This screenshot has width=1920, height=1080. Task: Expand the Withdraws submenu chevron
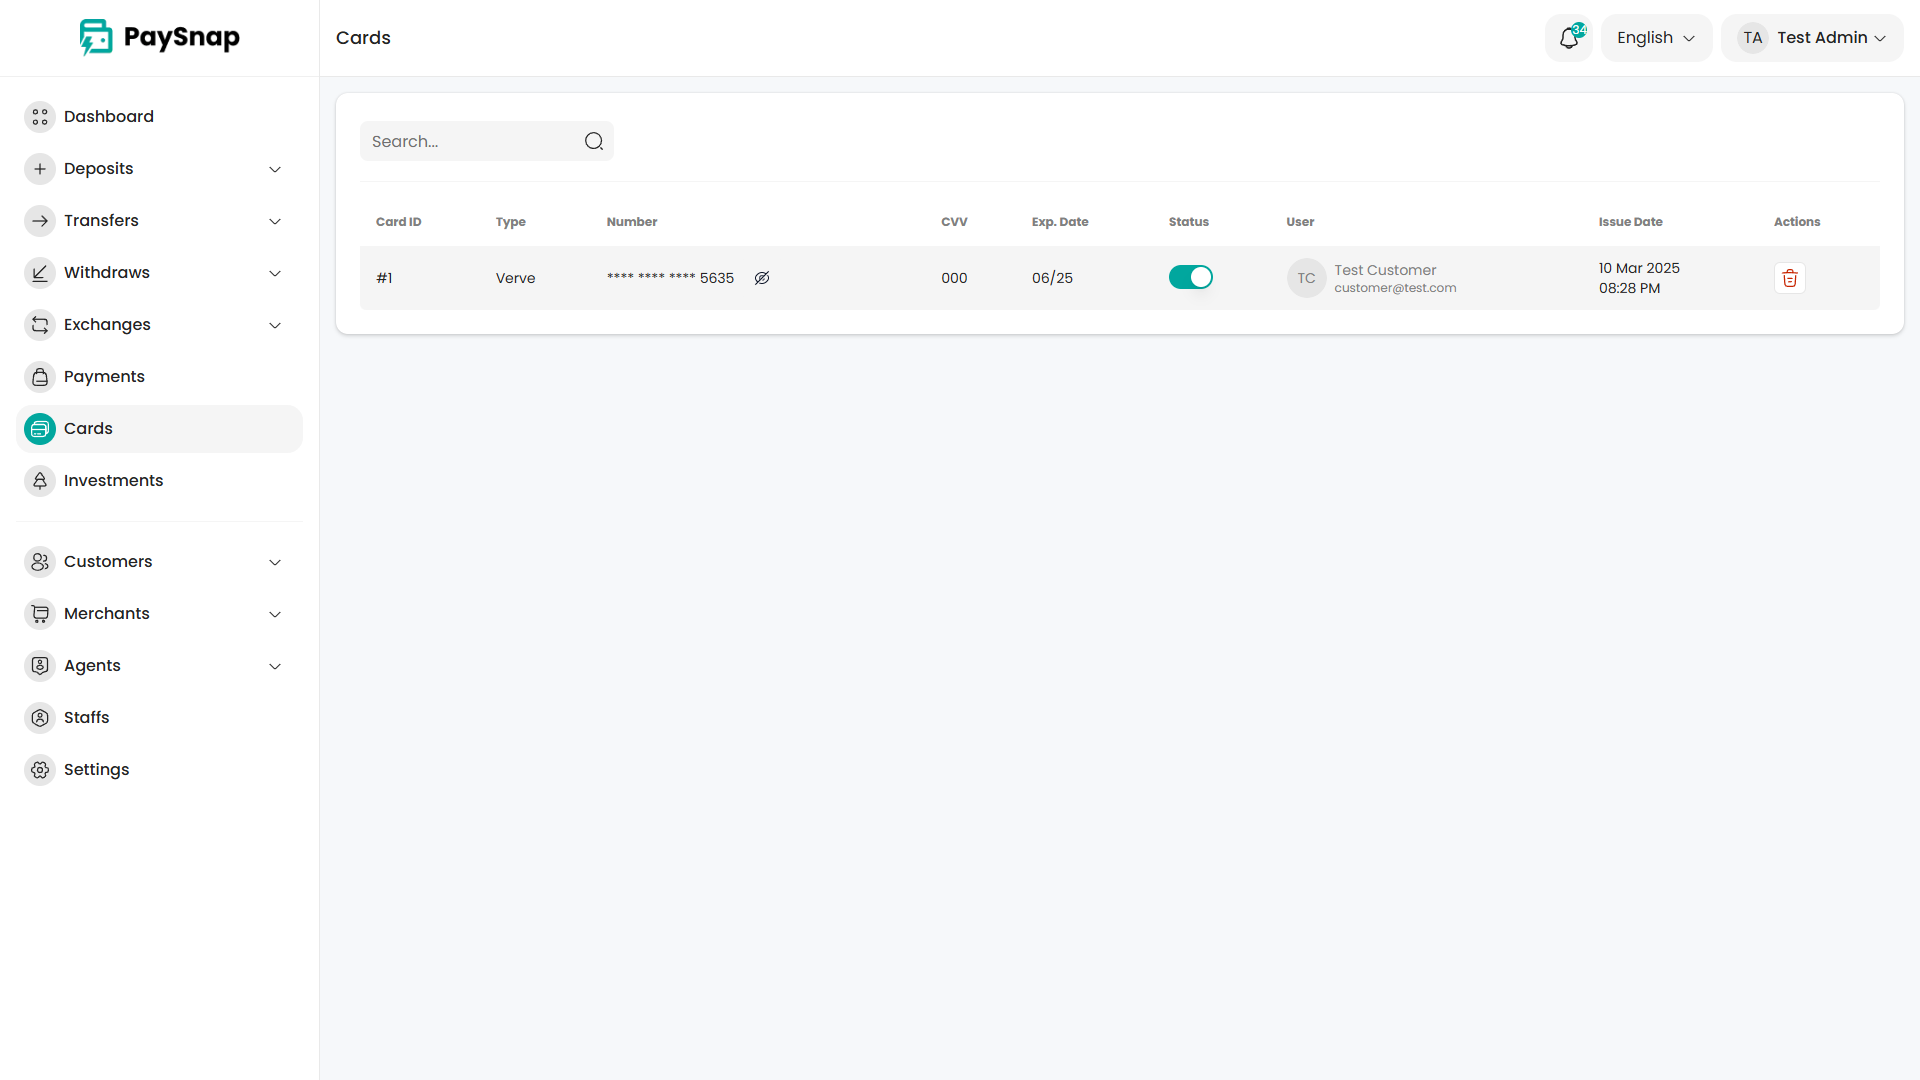coord(275,273)
